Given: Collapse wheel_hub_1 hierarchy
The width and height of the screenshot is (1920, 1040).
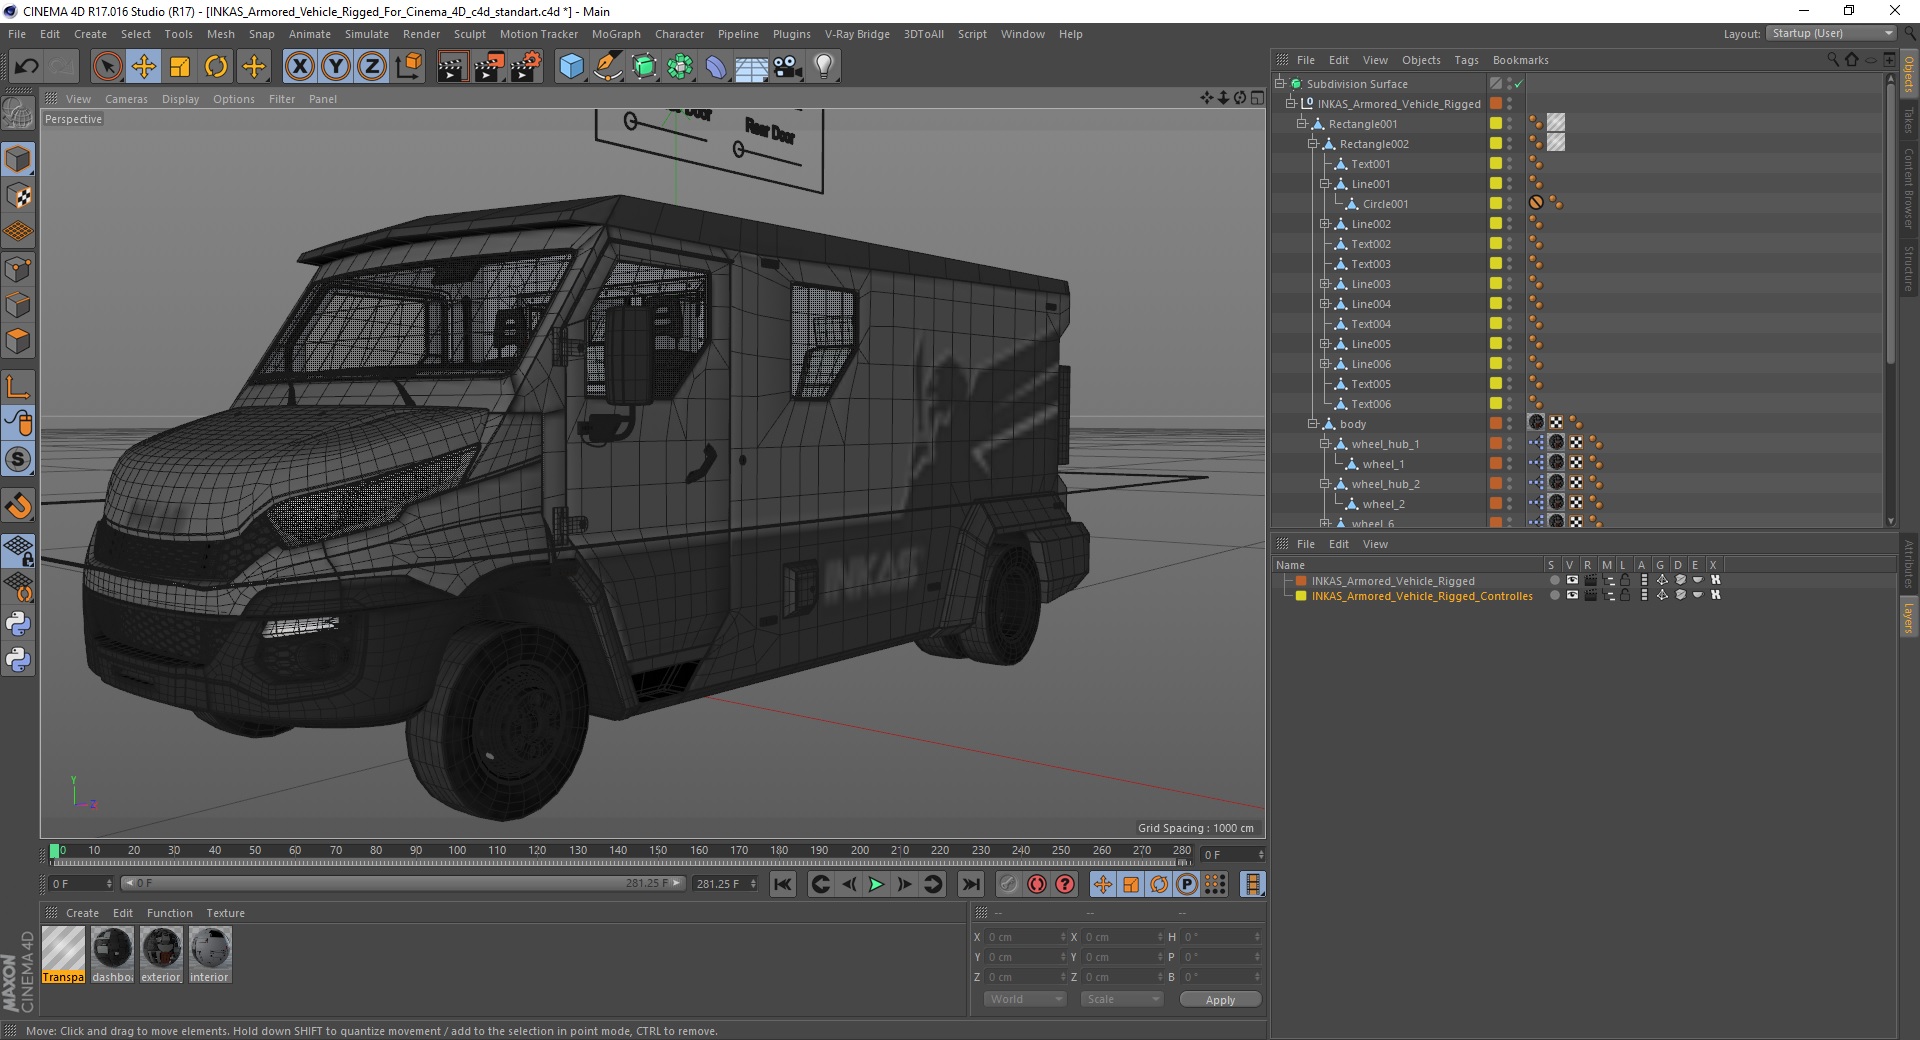Looking at the screenshot, I should pyautogui.click(x=1325, y=444).
